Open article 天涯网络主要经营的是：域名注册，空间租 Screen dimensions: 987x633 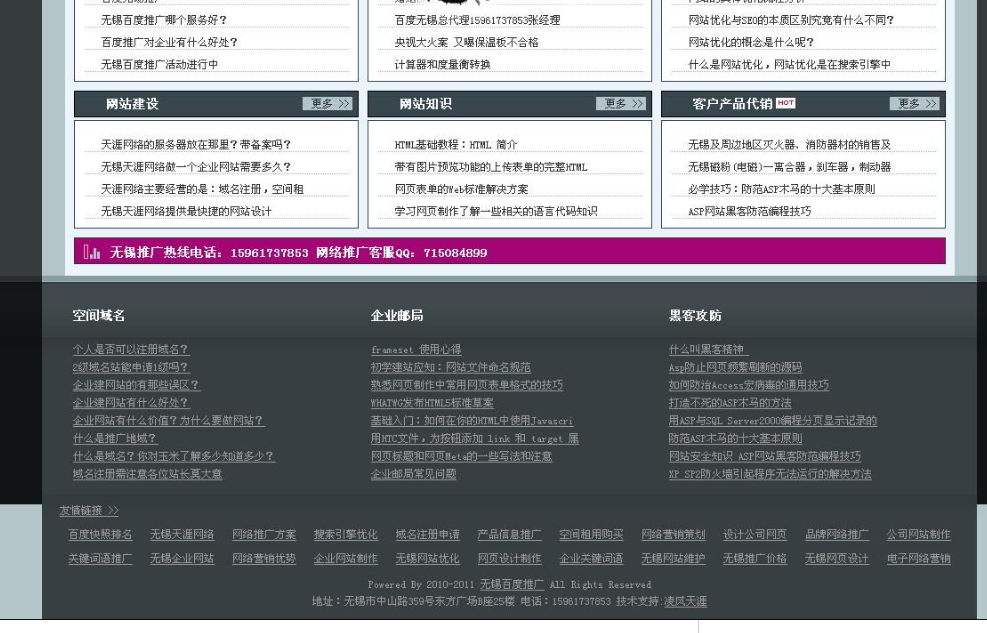(x=202, y=189)
